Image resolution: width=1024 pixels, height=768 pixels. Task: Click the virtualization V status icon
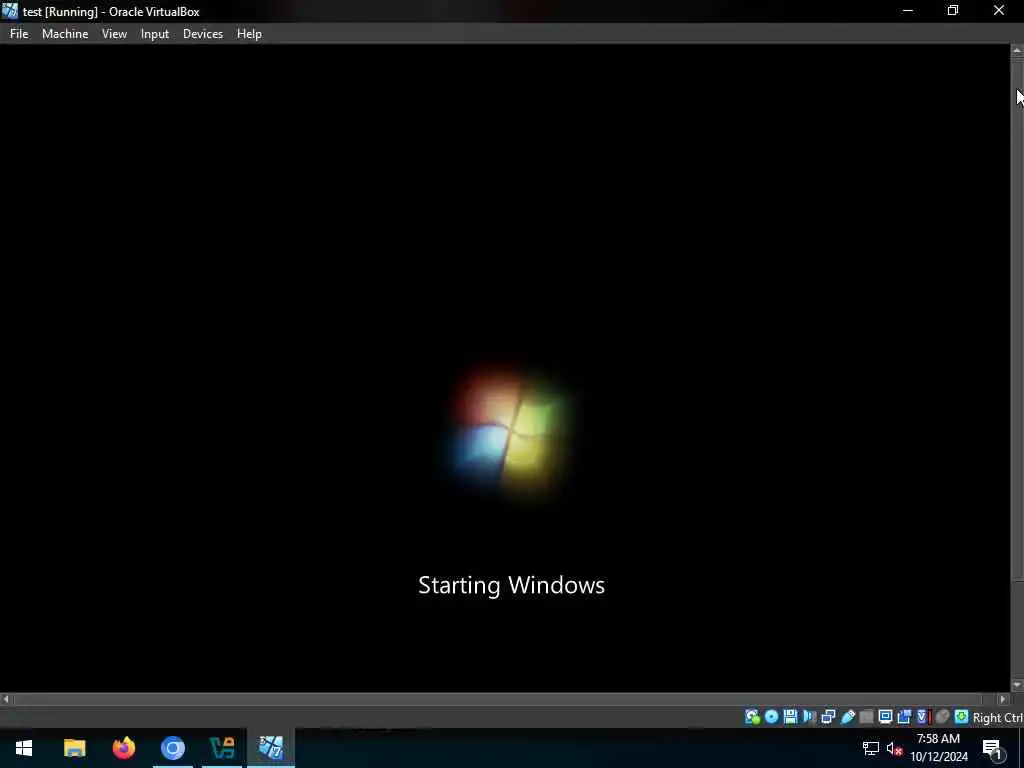[x=922, y=717]
